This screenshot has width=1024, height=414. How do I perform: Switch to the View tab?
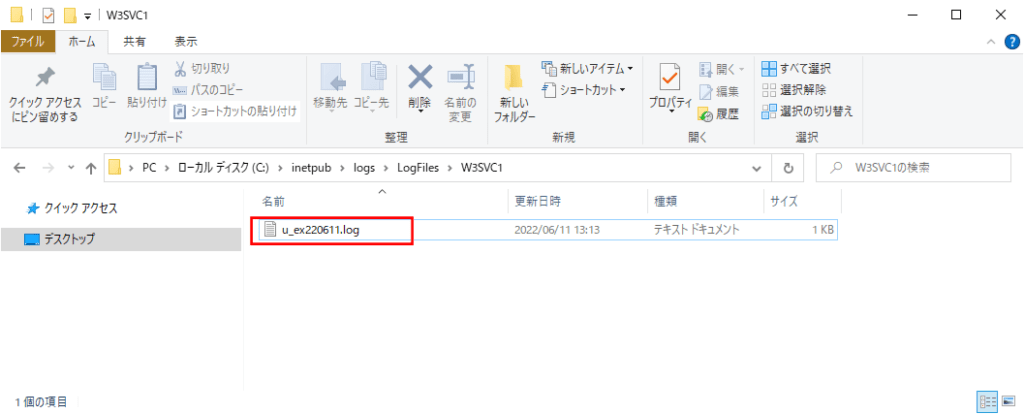tap(186, 42)
